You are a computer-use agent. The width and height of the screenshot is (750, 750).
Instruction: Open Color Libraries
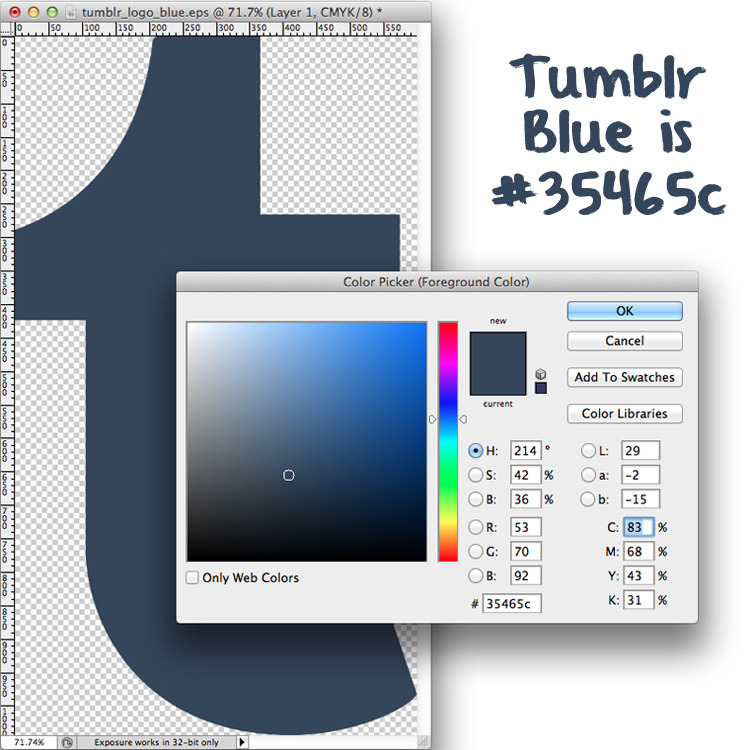tap(624, 413)
